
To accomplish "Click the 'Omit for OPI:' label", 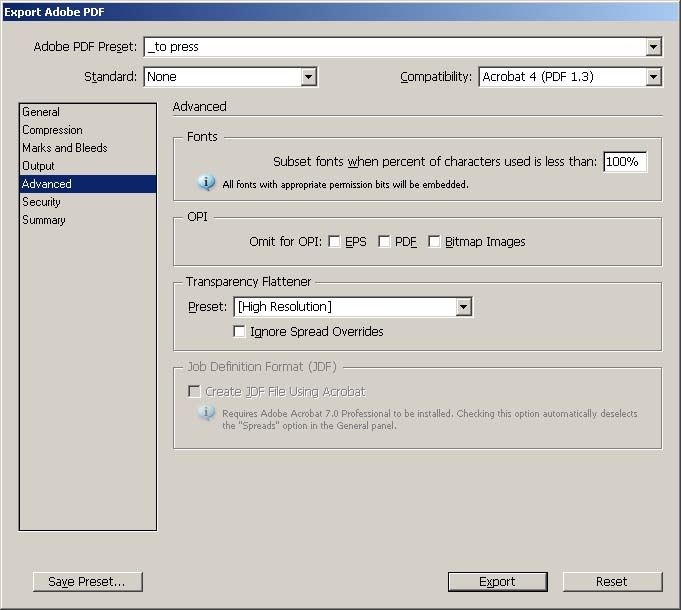I will 285,241.
